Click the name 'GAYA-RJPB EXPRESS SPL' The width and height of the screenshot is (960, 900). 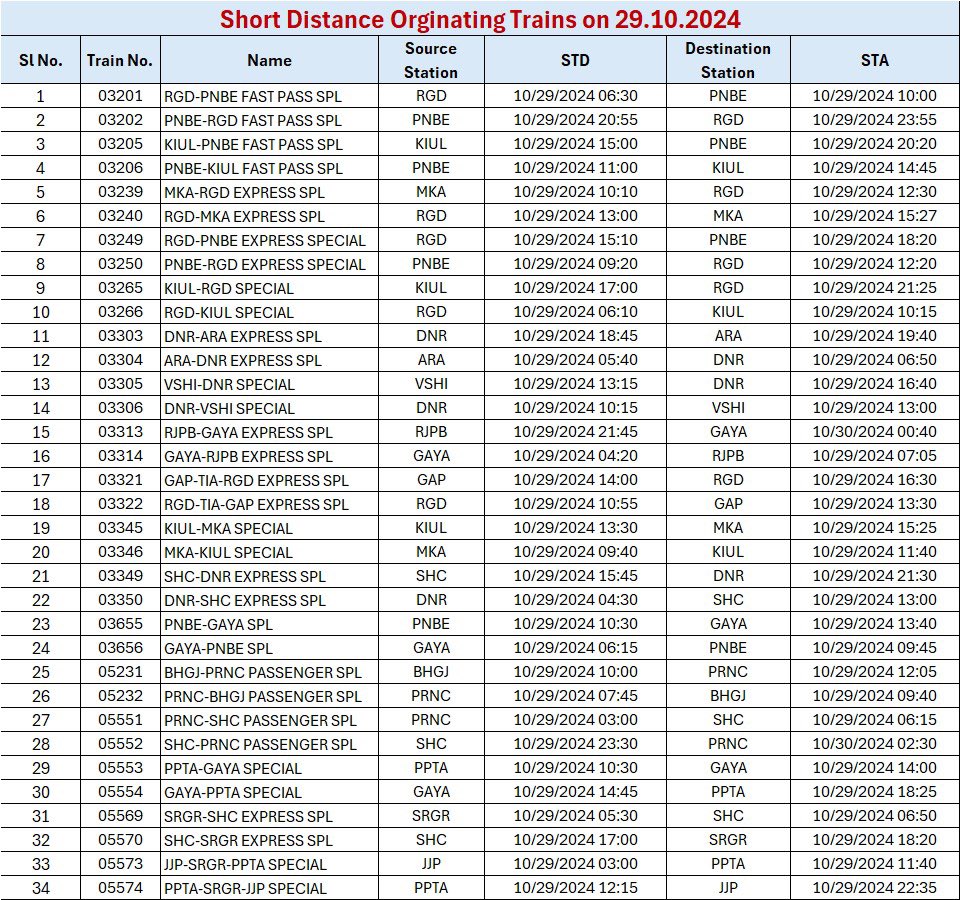(248, 457)
